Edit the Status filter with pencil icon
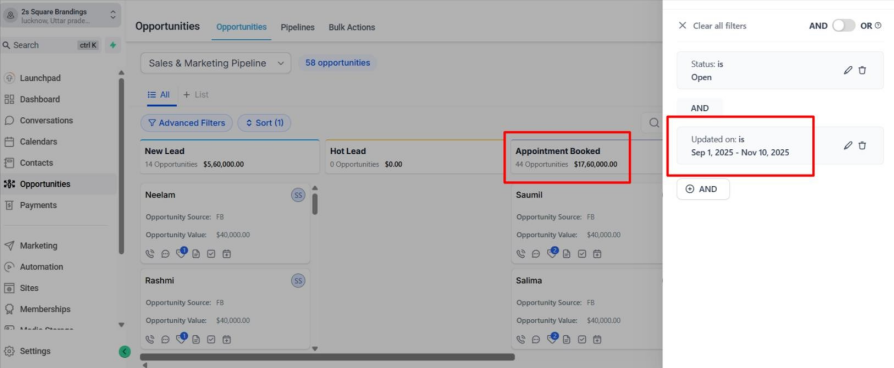This screenshot has width=894, height=368. click(x=848, y=70)
